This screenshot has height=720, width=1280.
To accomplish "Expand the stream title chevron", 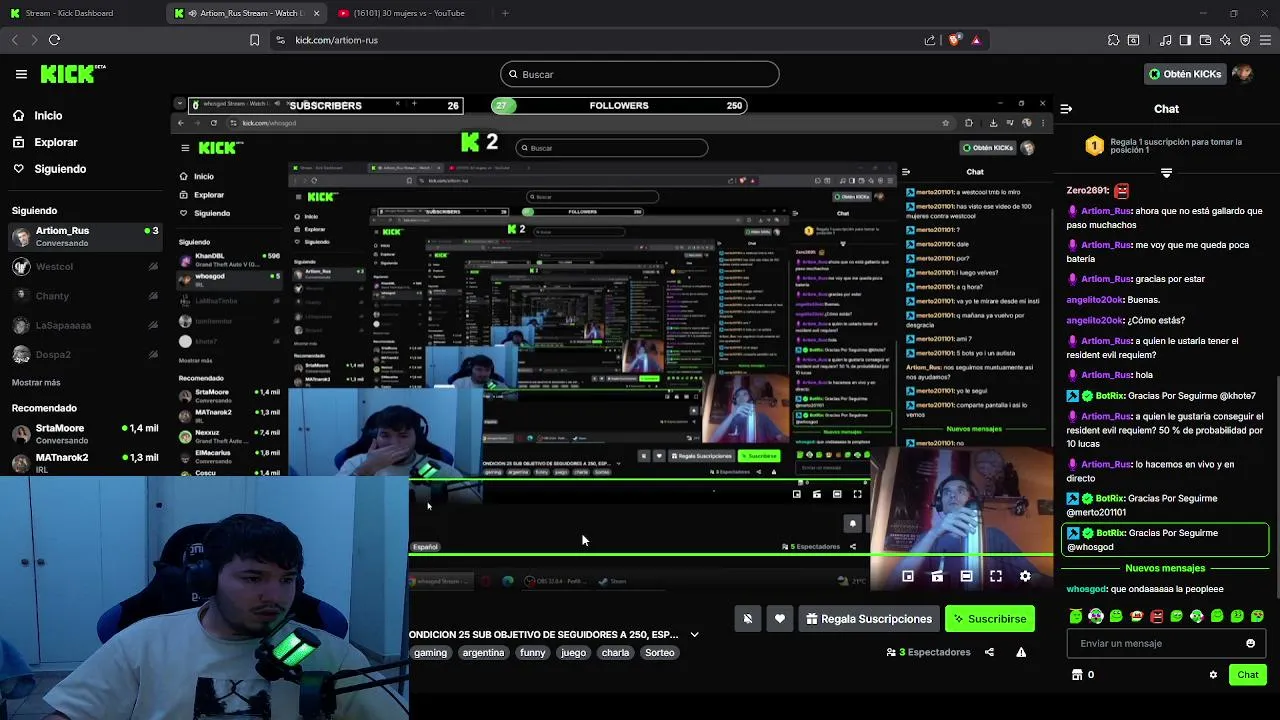I will 694,634.
